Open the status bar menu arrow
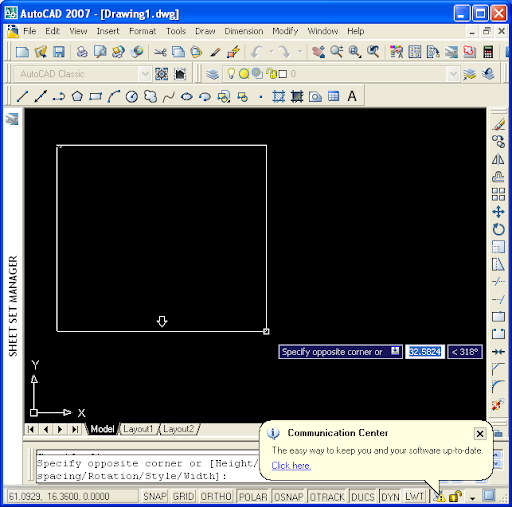This screenshot has height=507, width=512. click(472, 498)
